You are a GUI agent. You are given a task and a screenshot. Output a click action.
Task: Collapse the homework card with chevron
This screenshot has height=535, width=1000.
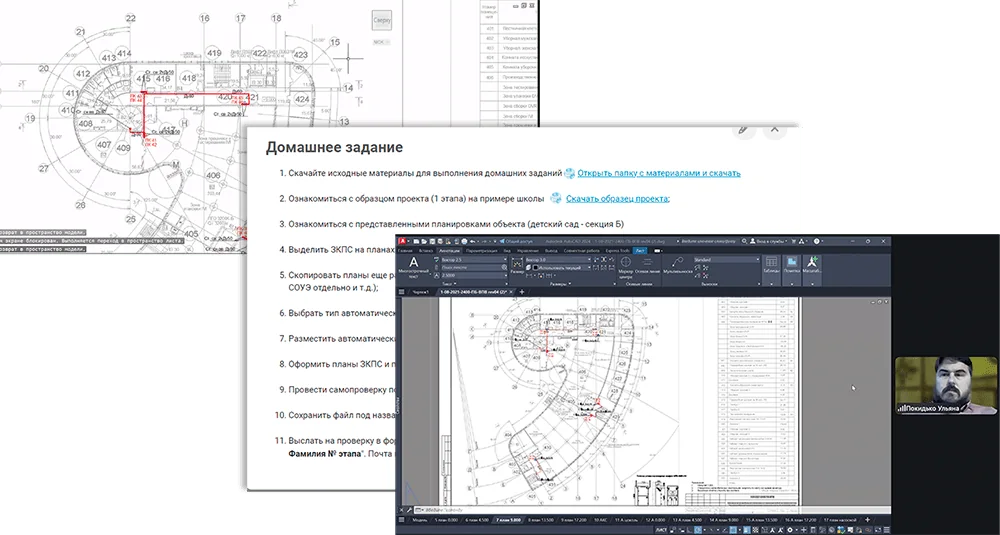point(774,129)
